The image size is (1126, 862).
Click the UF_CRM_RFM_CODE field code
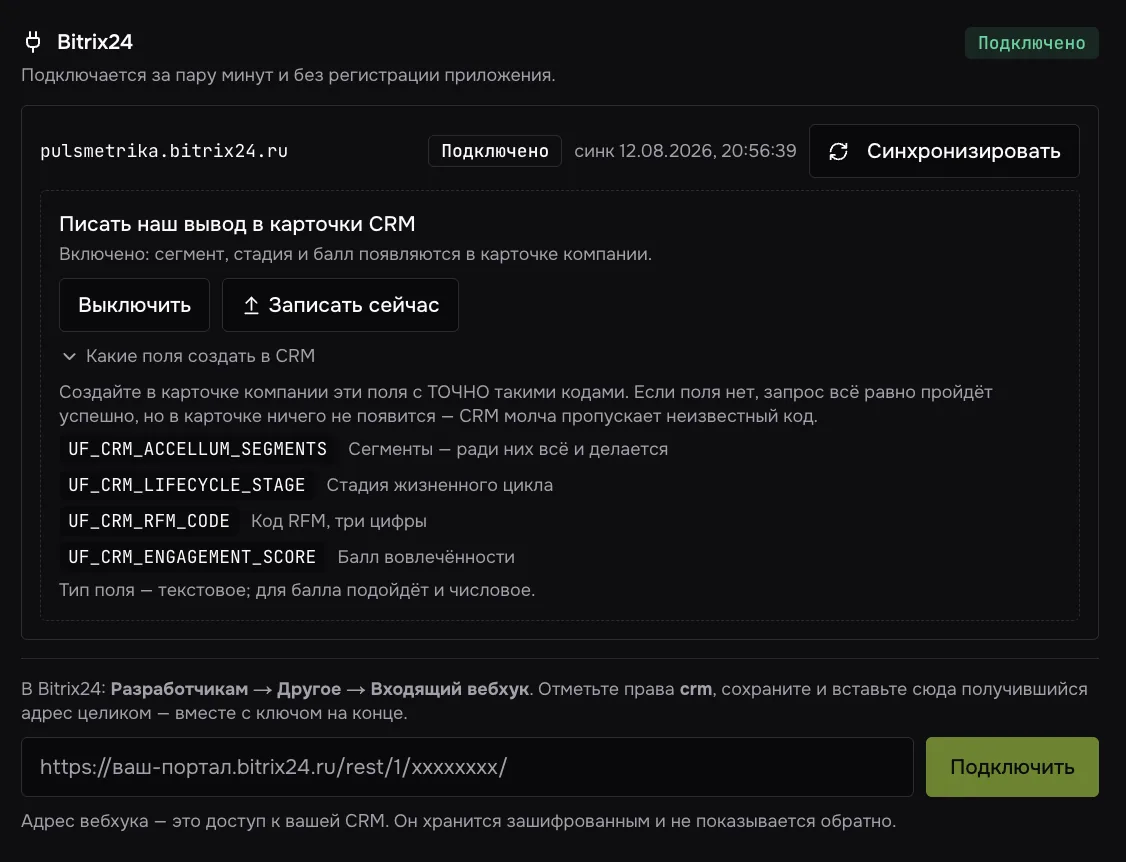[149, 521]
